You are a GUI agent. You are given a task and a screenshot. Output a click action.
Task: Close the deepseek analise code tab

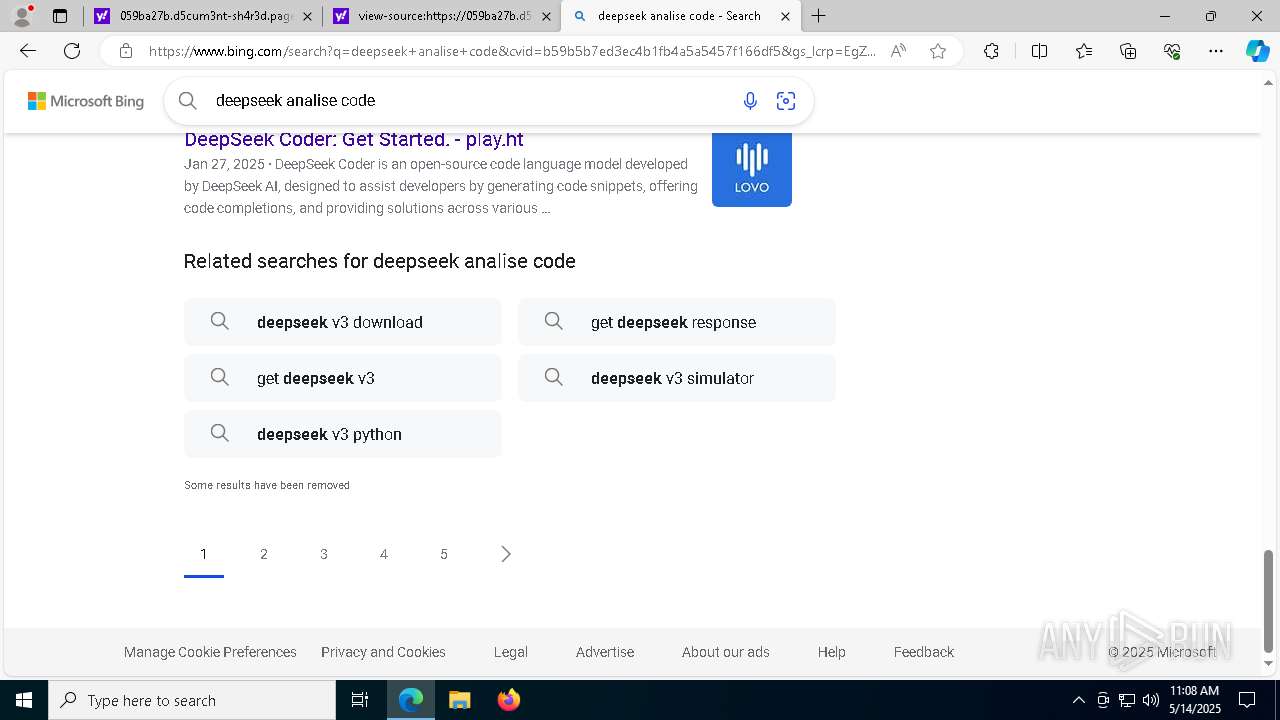click(786, 16)
